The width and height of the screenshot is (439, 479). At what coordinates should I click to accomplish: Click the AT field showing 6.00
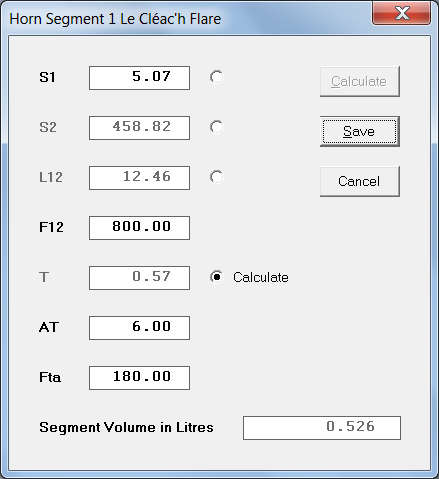[139, 328]
